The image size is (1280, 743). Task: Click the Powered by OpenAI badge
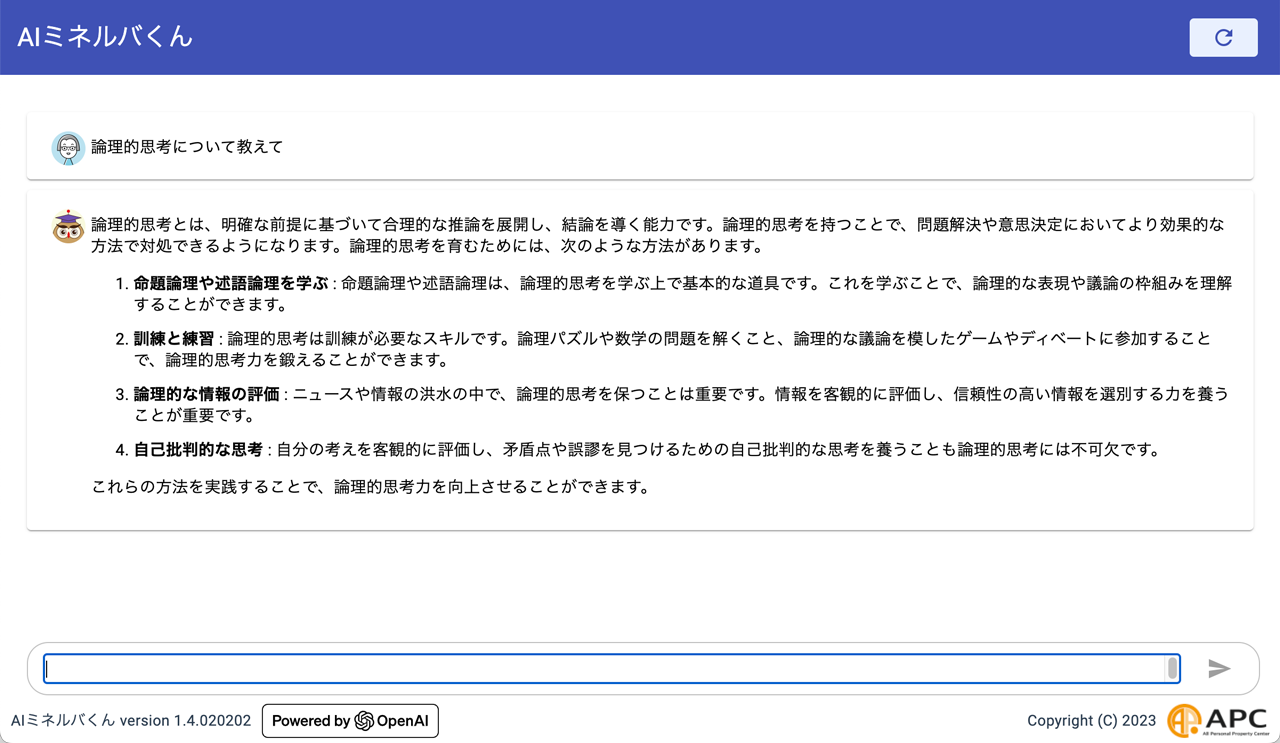(x=350, y=721)
